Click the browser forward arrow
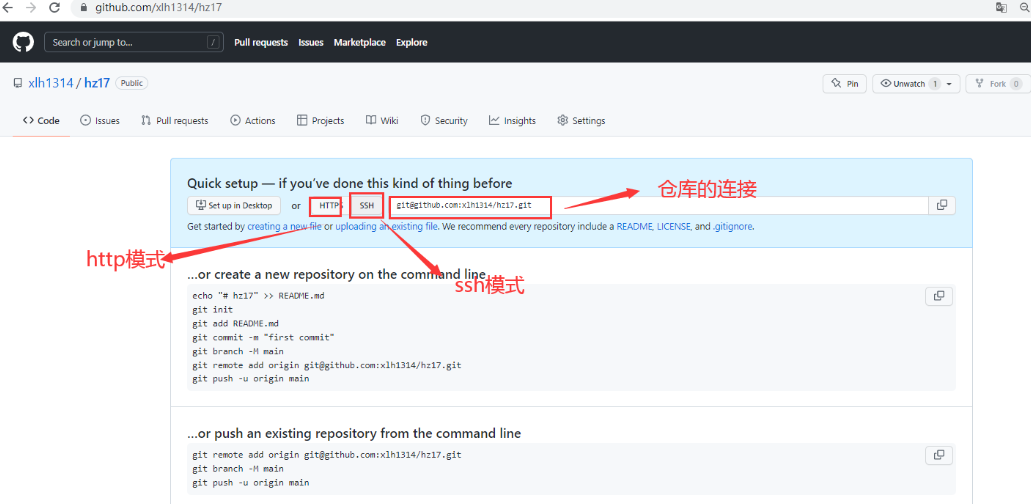Screen dimensions: 1031x504 tap(31, 8)
